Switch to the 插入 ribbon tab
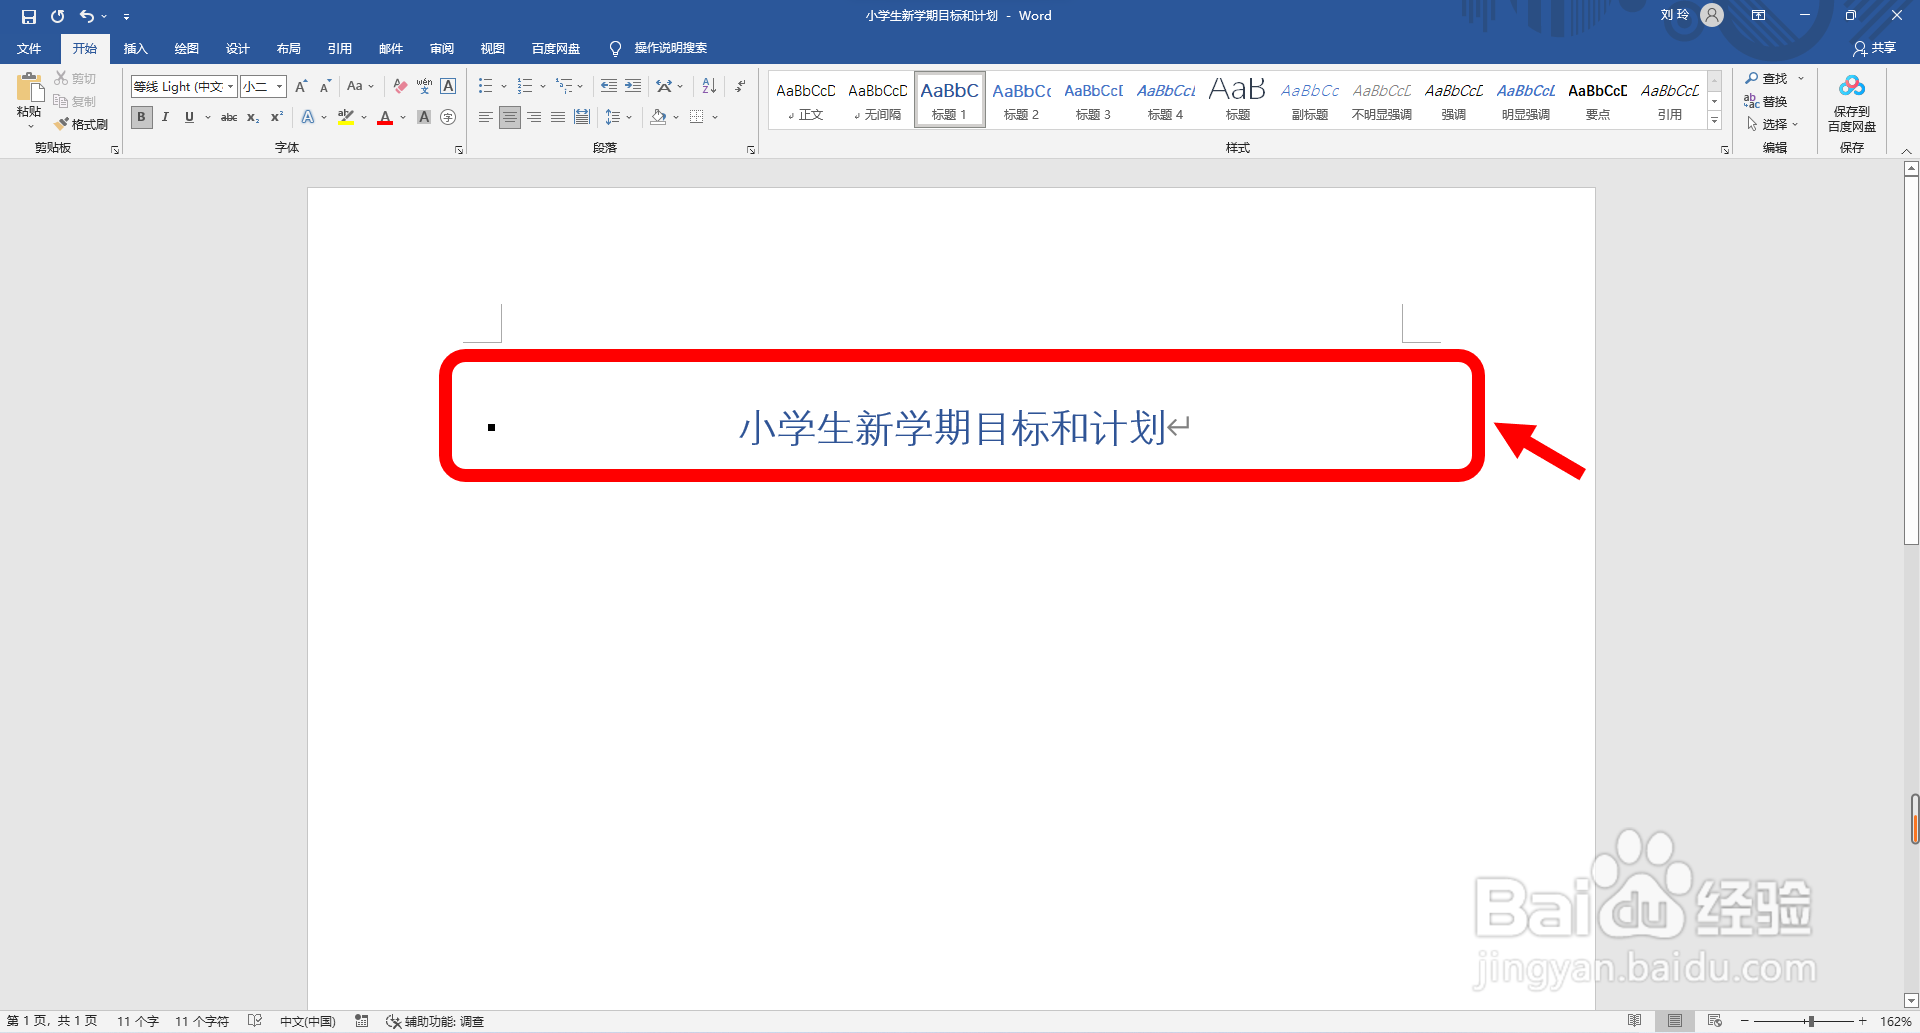1920x1033 pixels. 136,48
